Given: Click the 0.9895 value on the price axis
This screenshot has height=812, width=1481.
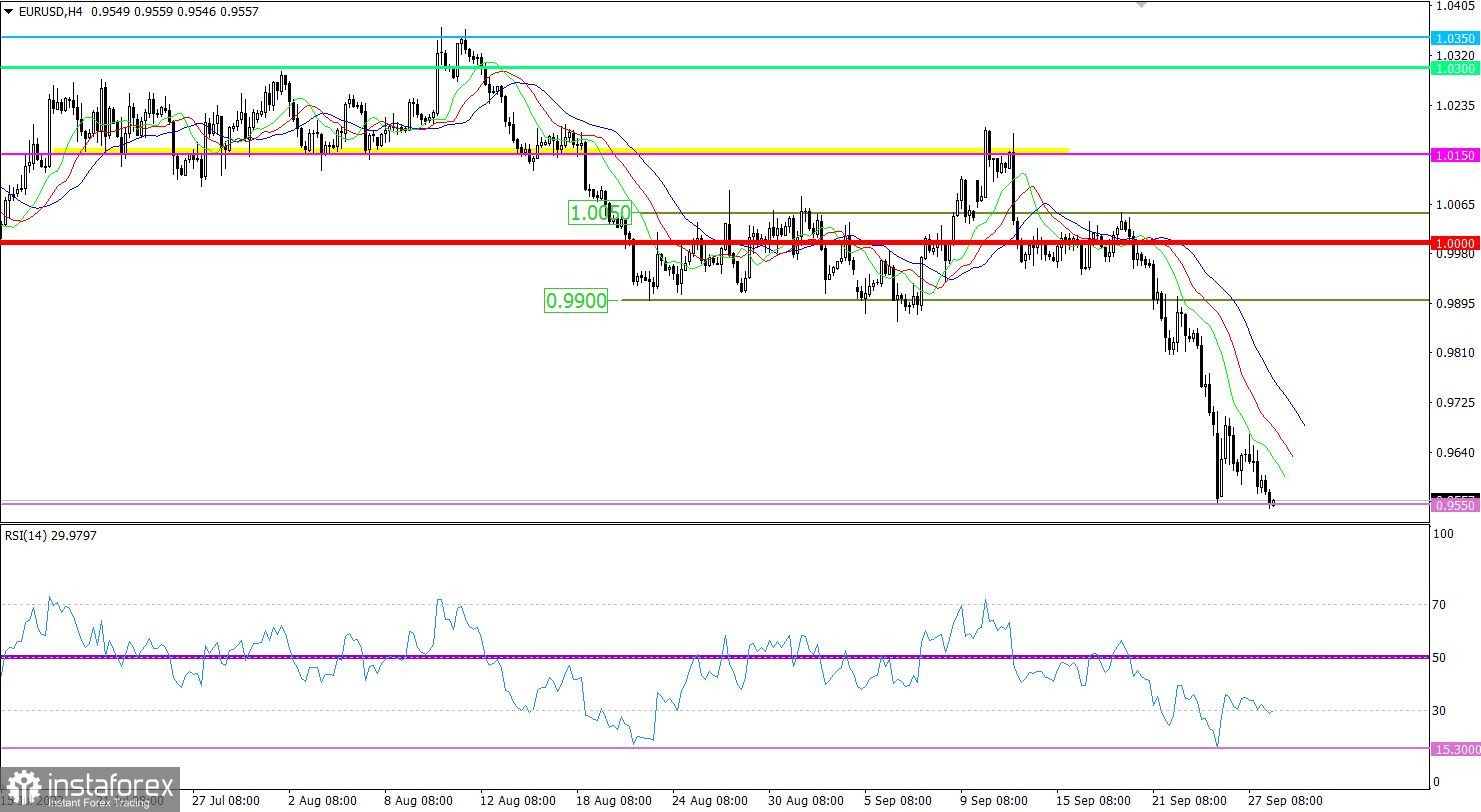Looking at the screenshot, I should pyautogui.click(x=1453, y=303).
